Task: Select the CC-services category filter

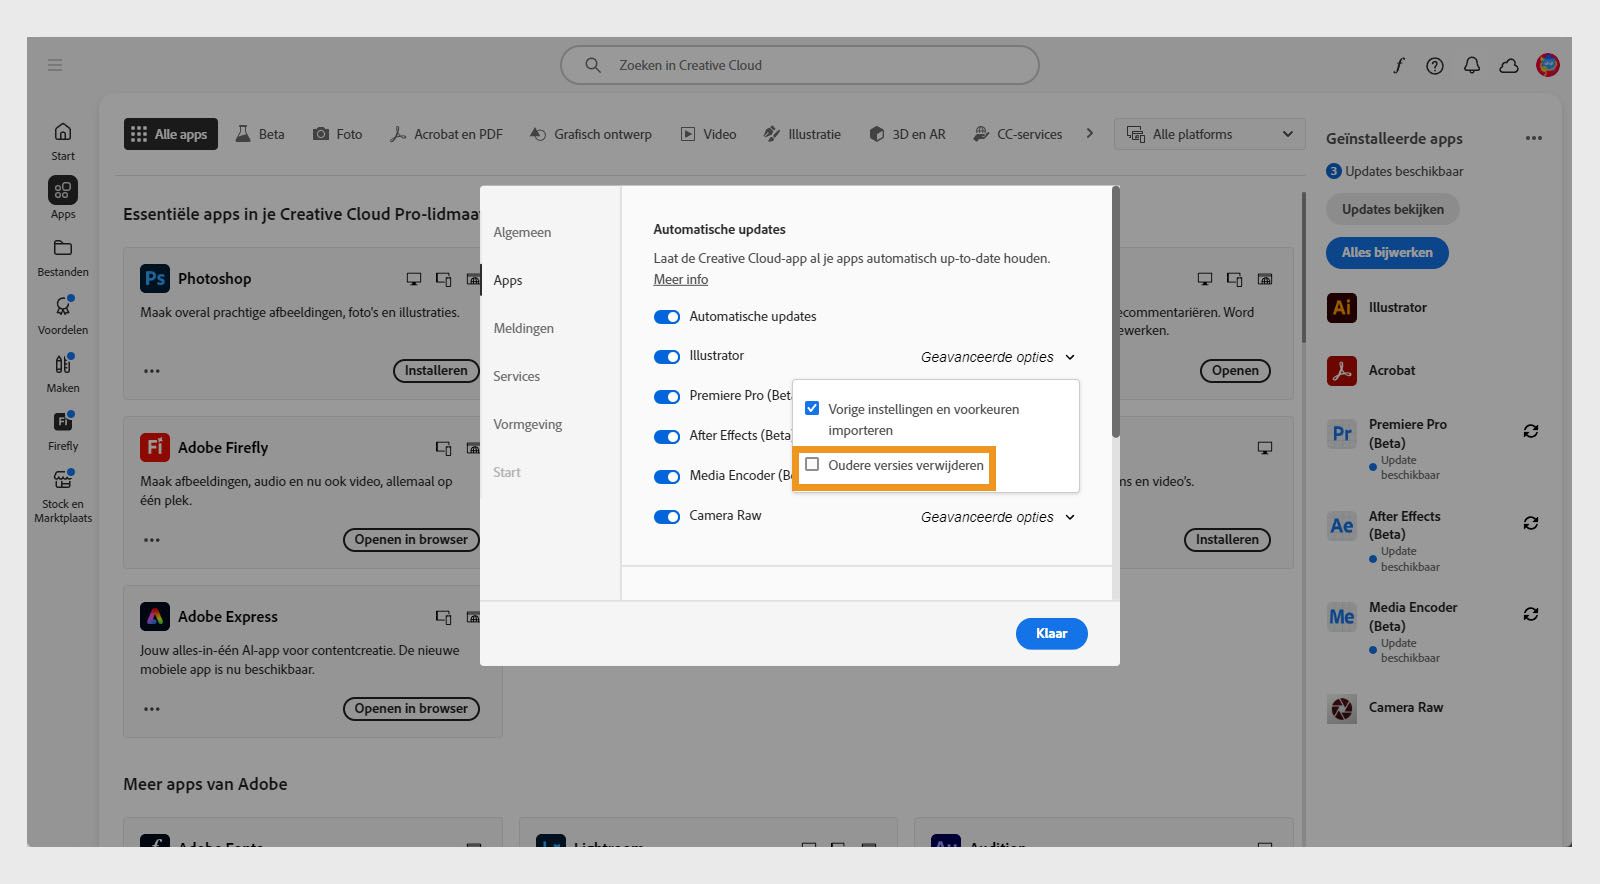Action: (x=1018, y=134)
